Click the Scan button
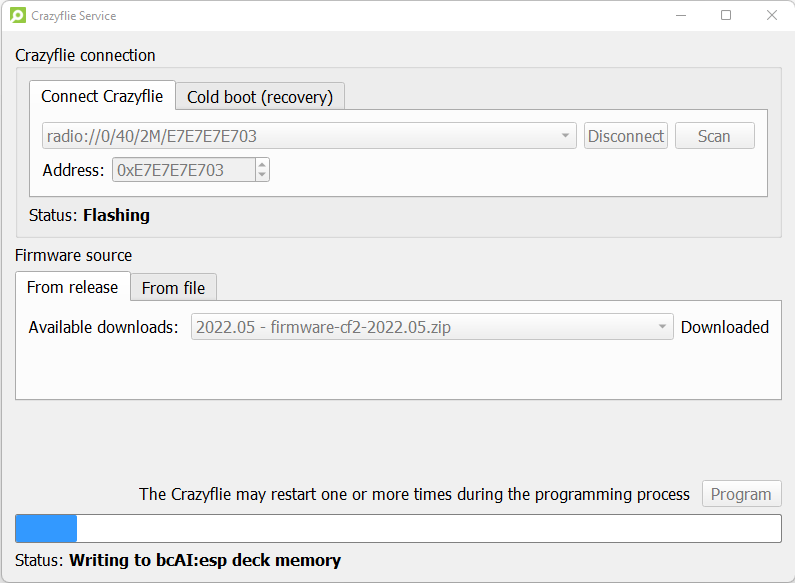Image resolution: width=795 pixels, height=583 pixels. click(x=714, y=136)
